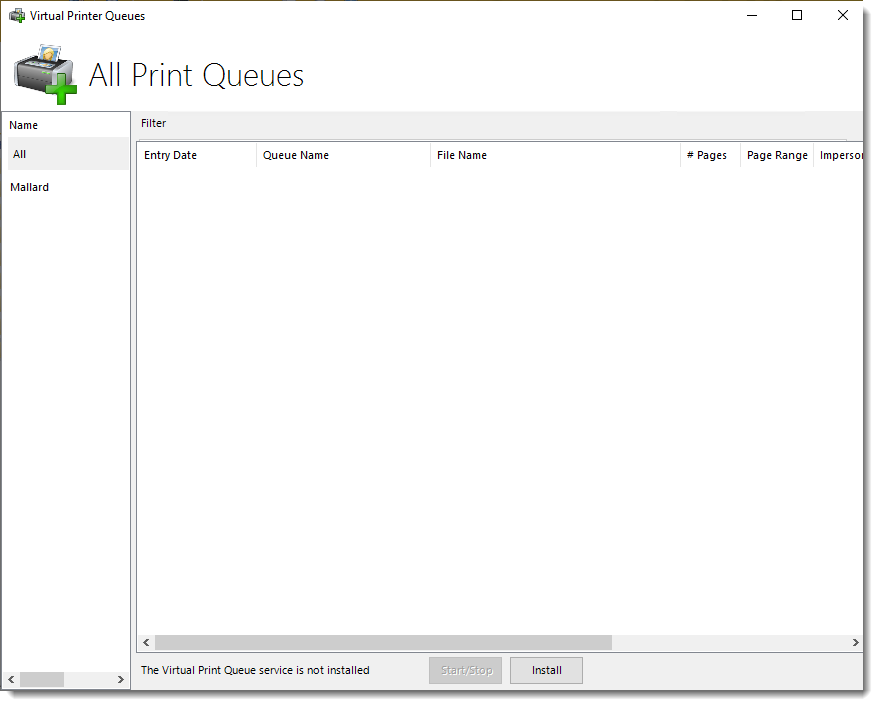Click the Virtual Printer Queues title bar icon
The height and width of the screenshot is (706, 878).
coord(16,15)
